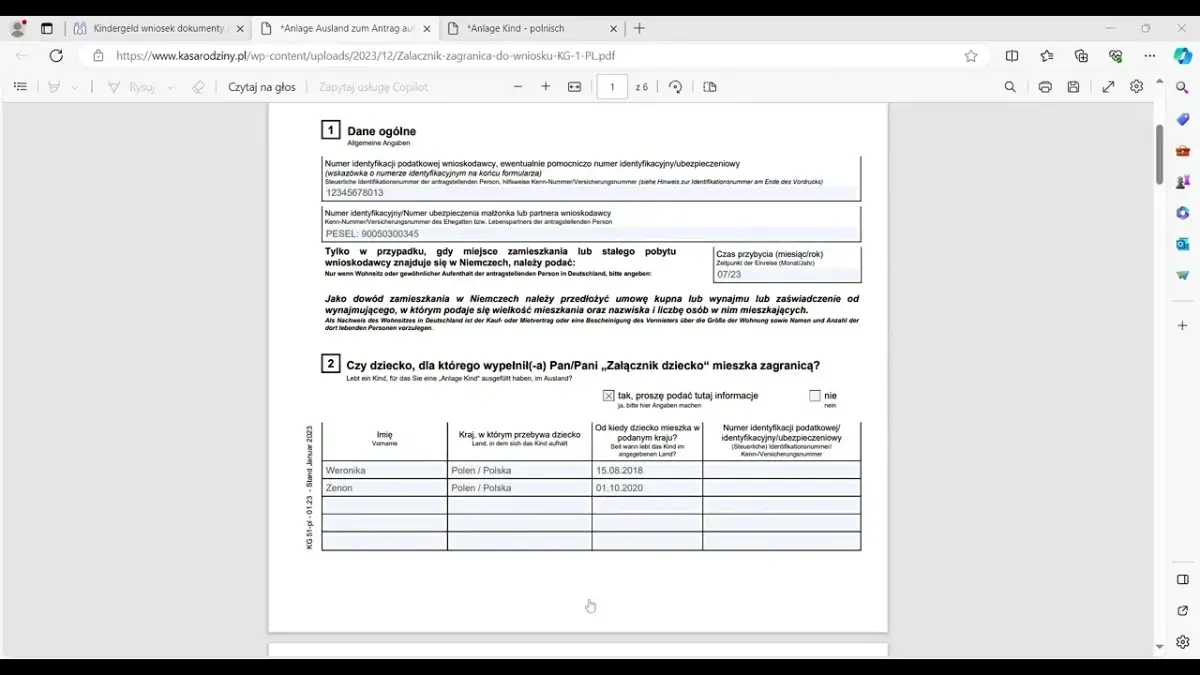Toggle fit-to-width view mode
The width and height of the screenshot is (1200, 675).
(574, 86)
